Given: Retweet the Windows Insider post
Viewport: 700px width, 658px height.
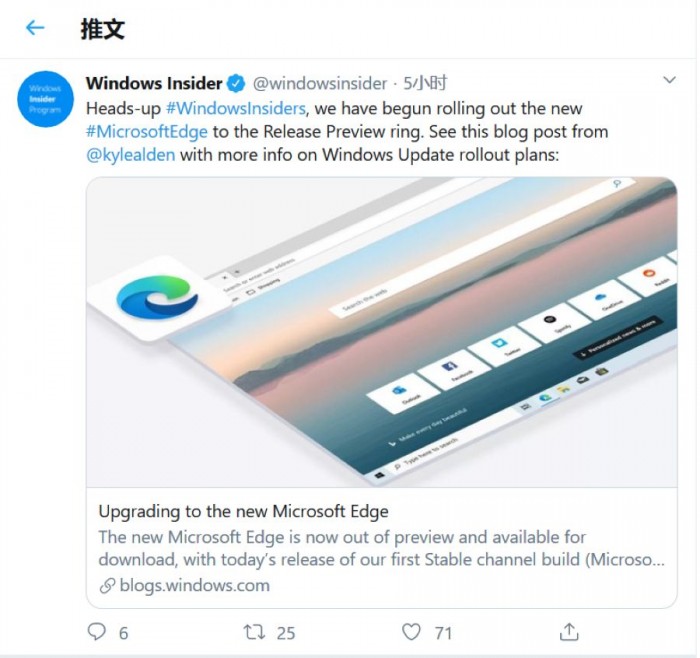Looking at the screenshot, I should click(255, 631).
